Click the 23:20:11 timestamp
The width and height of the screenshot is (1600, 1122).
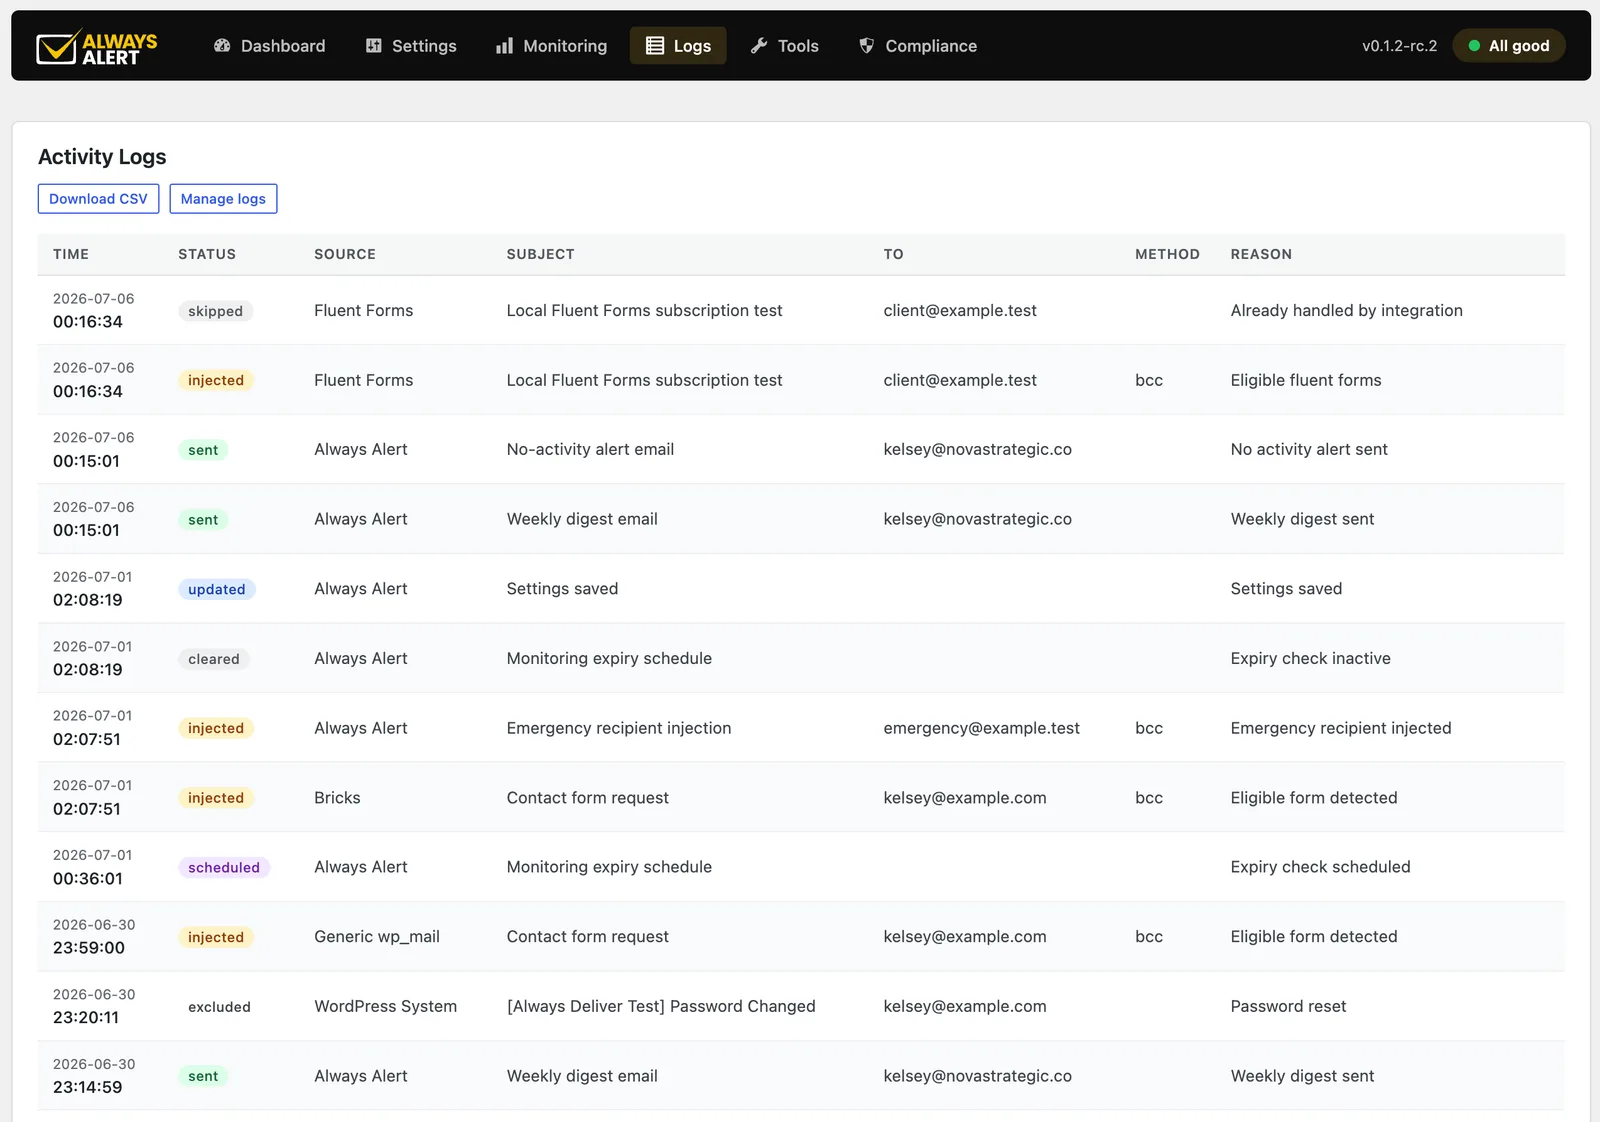point(86,1018)
